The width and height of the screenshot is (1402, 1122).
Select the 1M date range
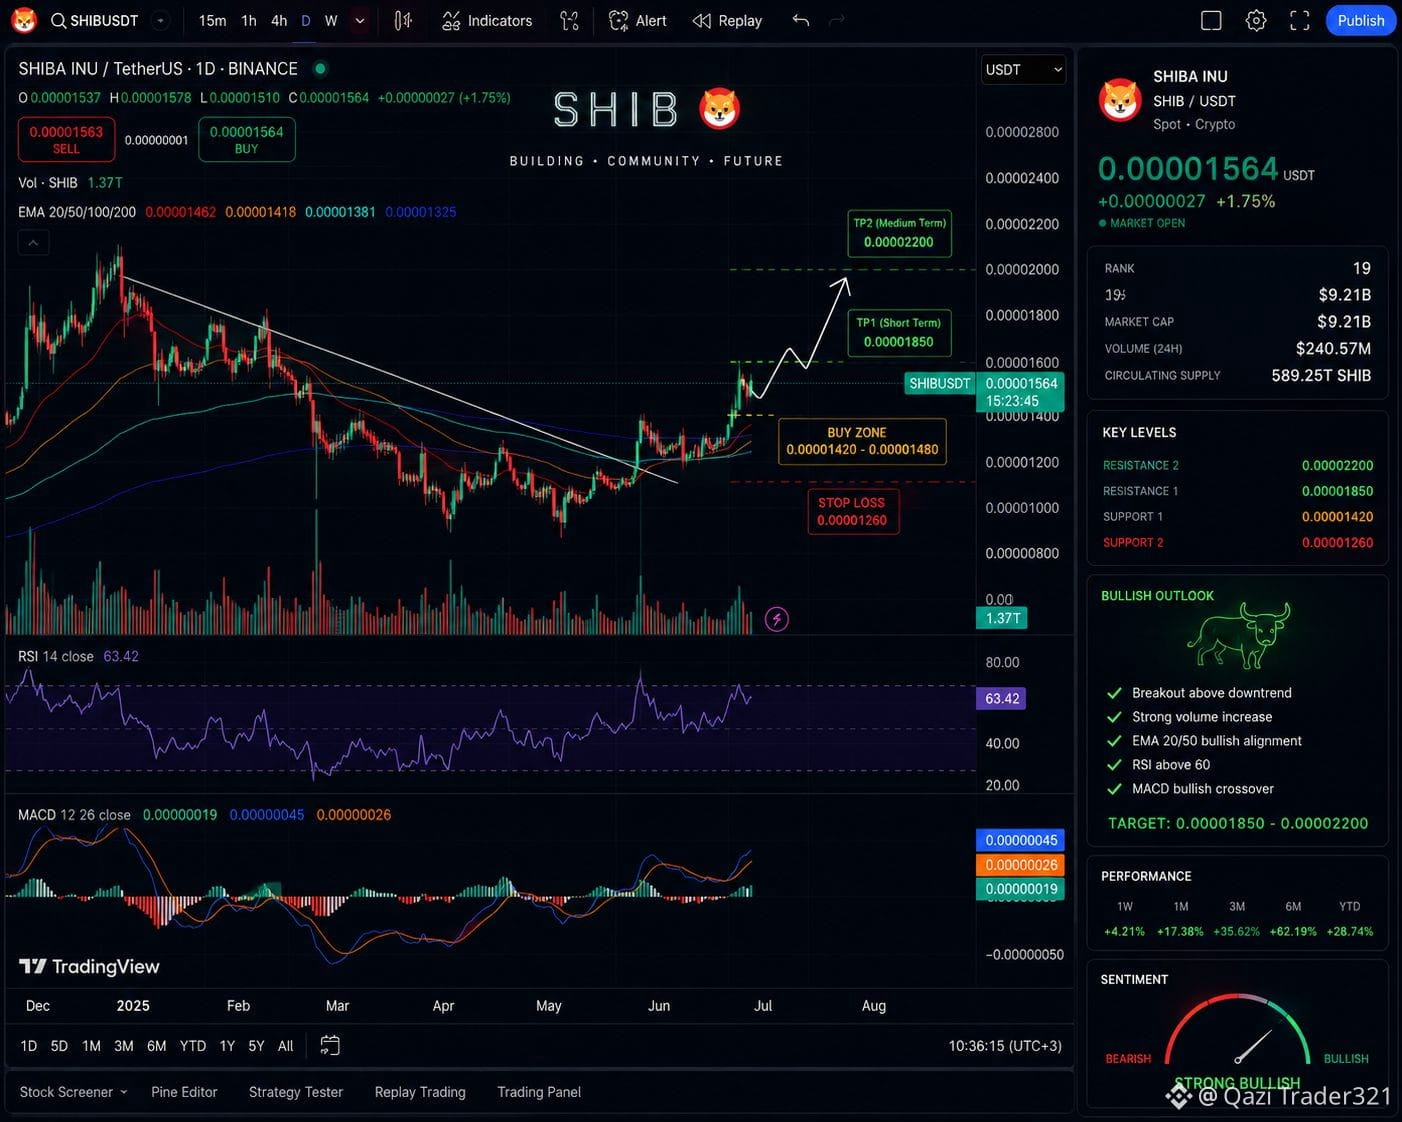[x=91, y=1046]
